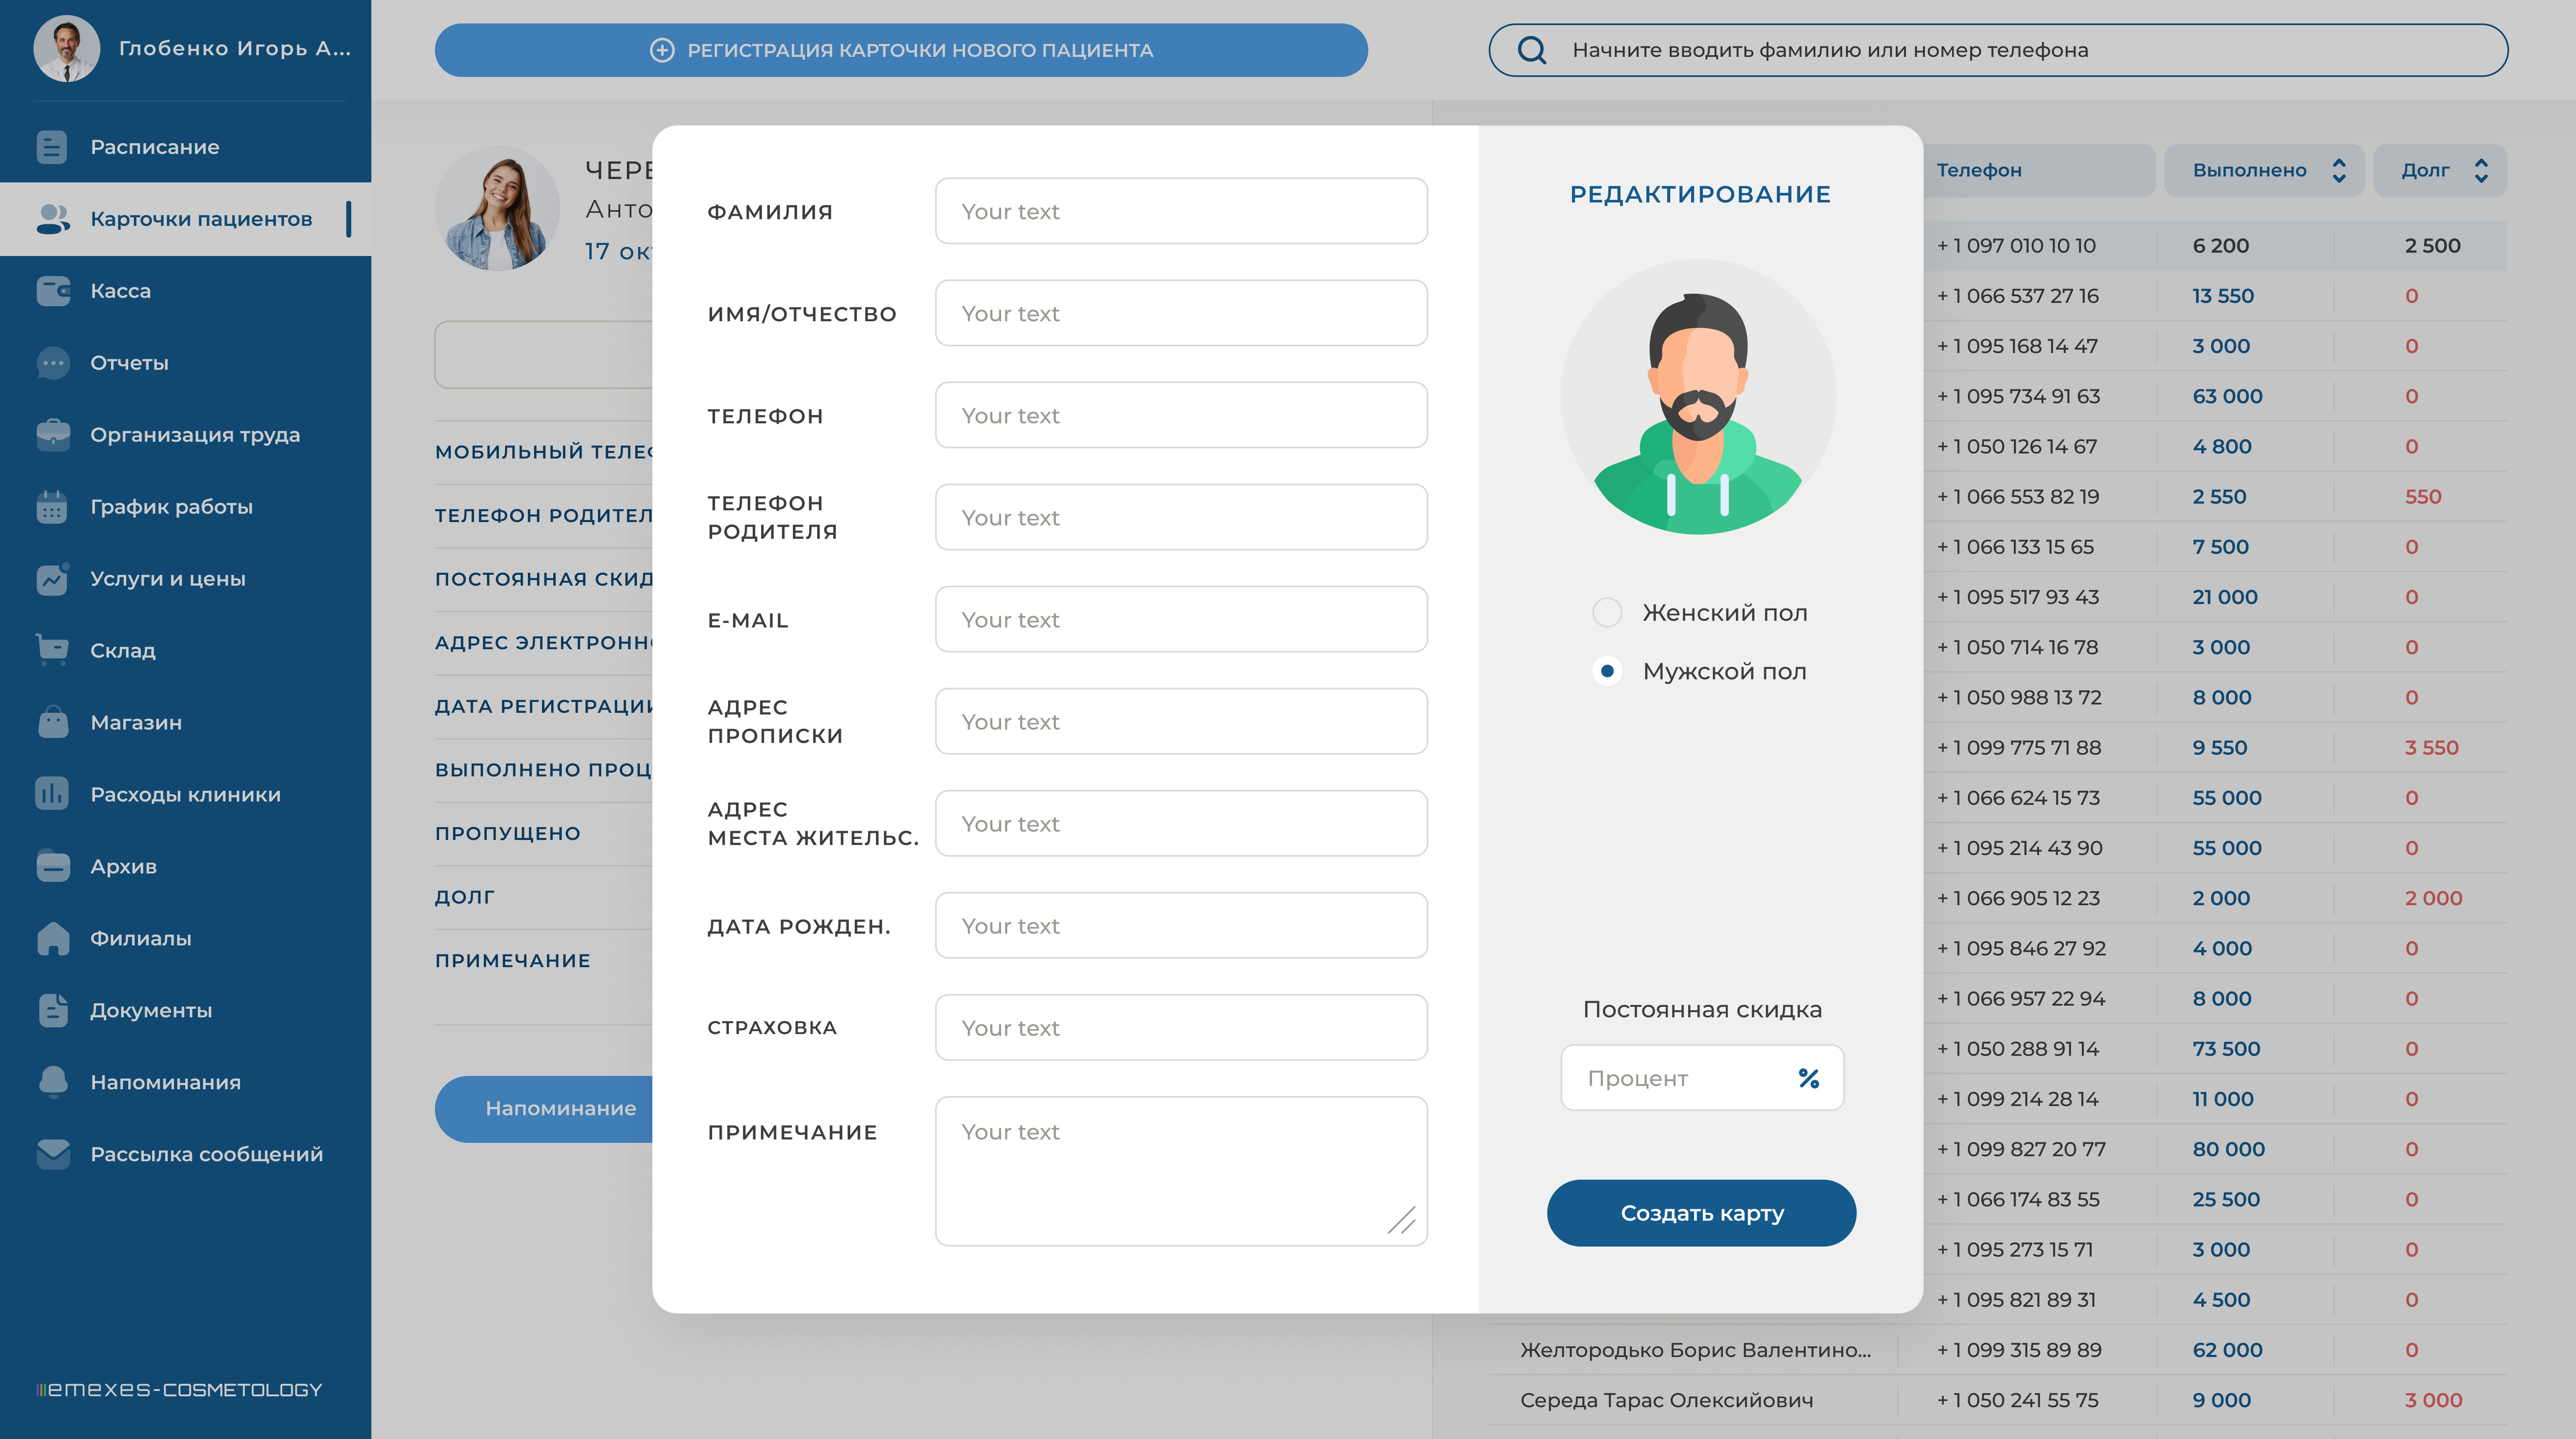Focus the Имя/Отчество input field

1181,313
